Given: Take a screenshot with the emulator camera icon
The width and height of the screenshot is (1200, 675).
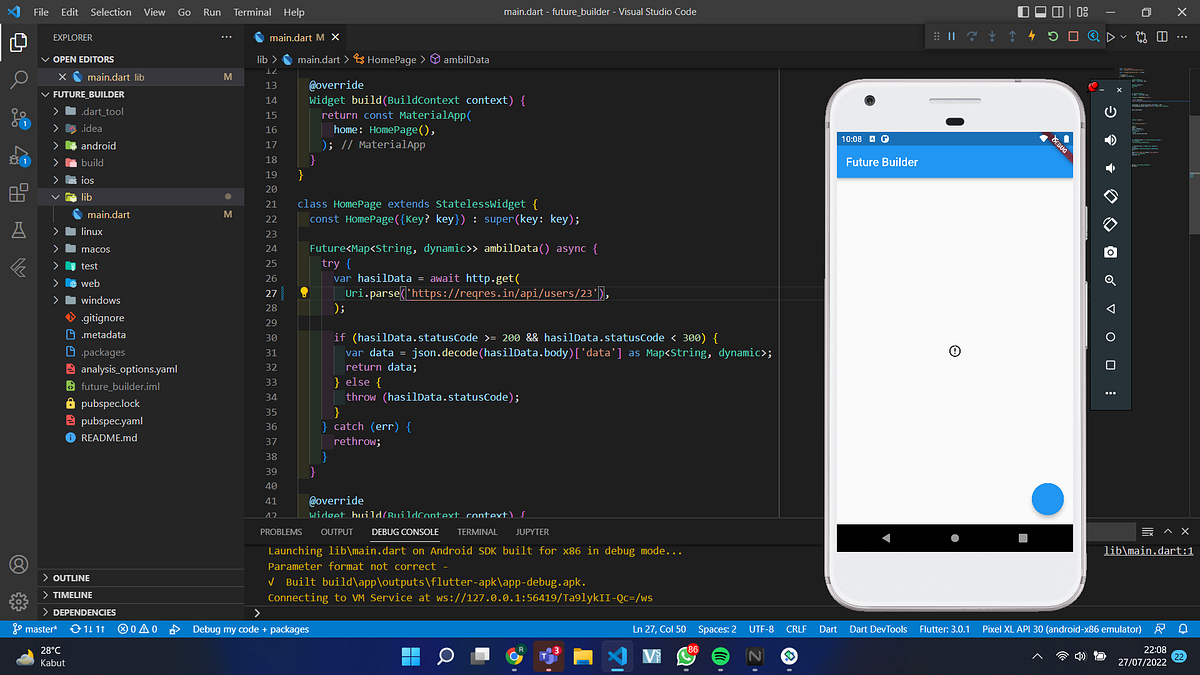Looking at the screenshot, I should [1110, 252].
